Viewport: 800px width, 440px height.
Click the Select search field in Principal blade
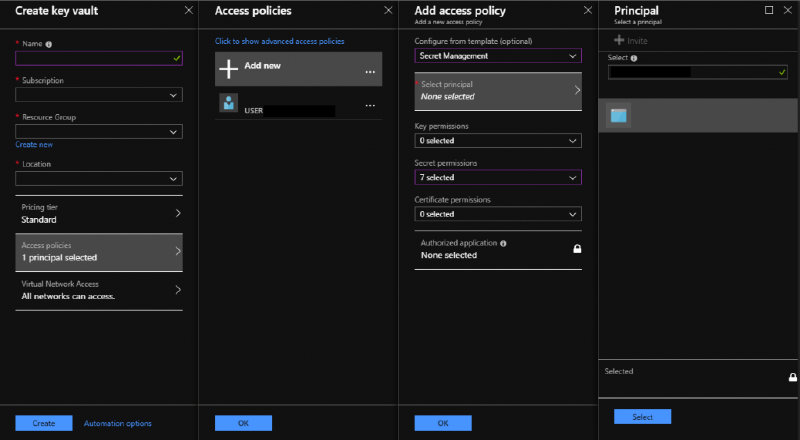coord(697,72)
